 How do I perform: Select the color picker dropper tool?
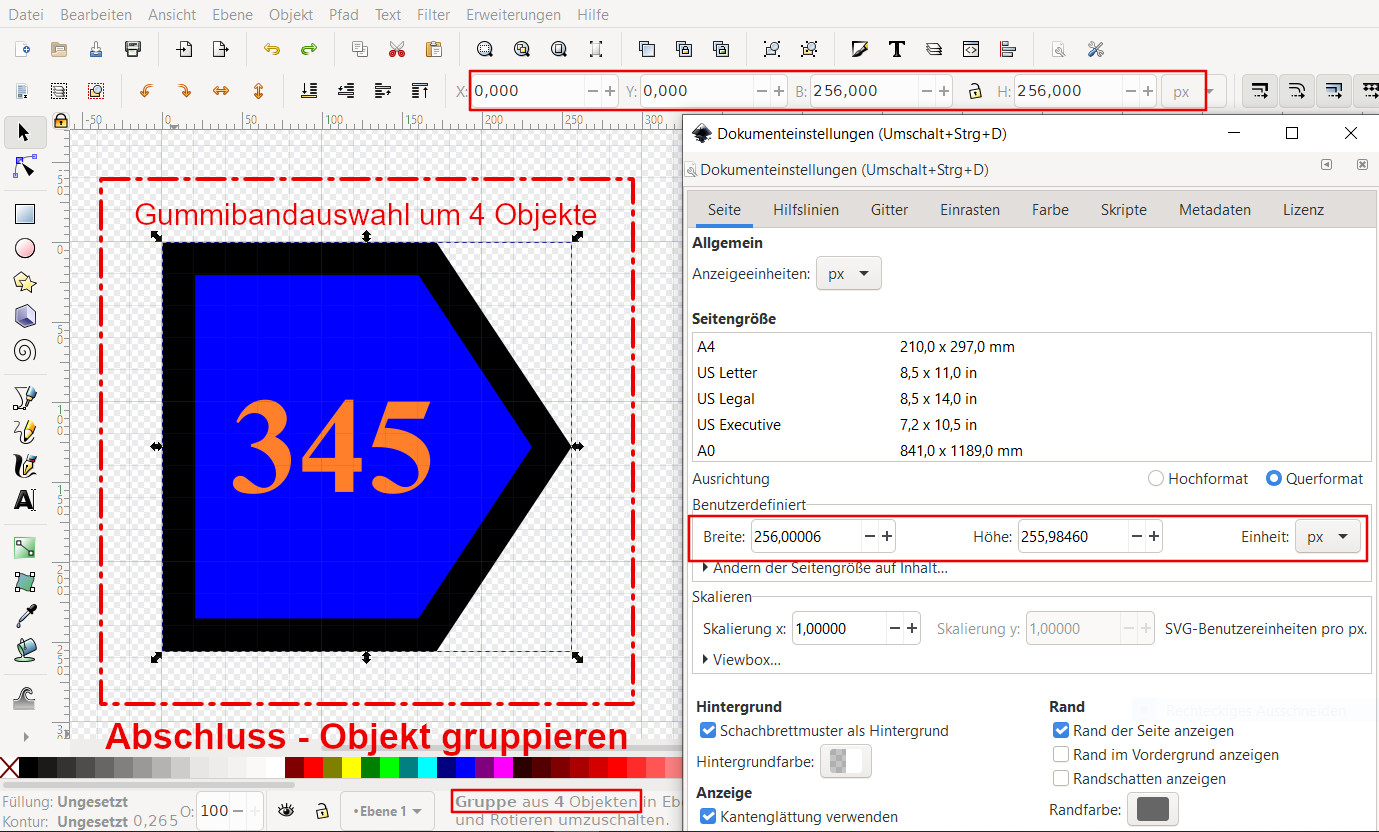point(25,616)
